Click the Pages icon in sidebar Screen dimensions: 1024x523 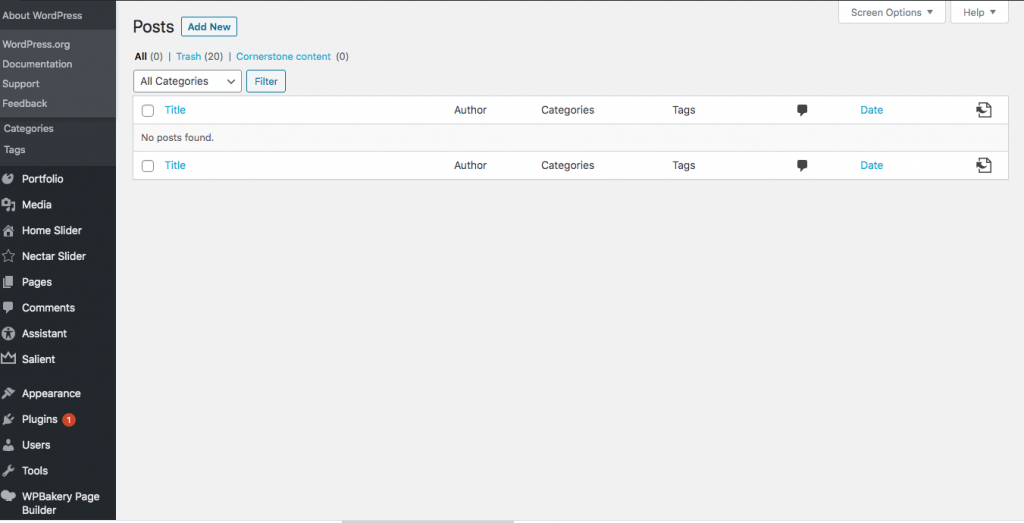(x=8, y=282)
